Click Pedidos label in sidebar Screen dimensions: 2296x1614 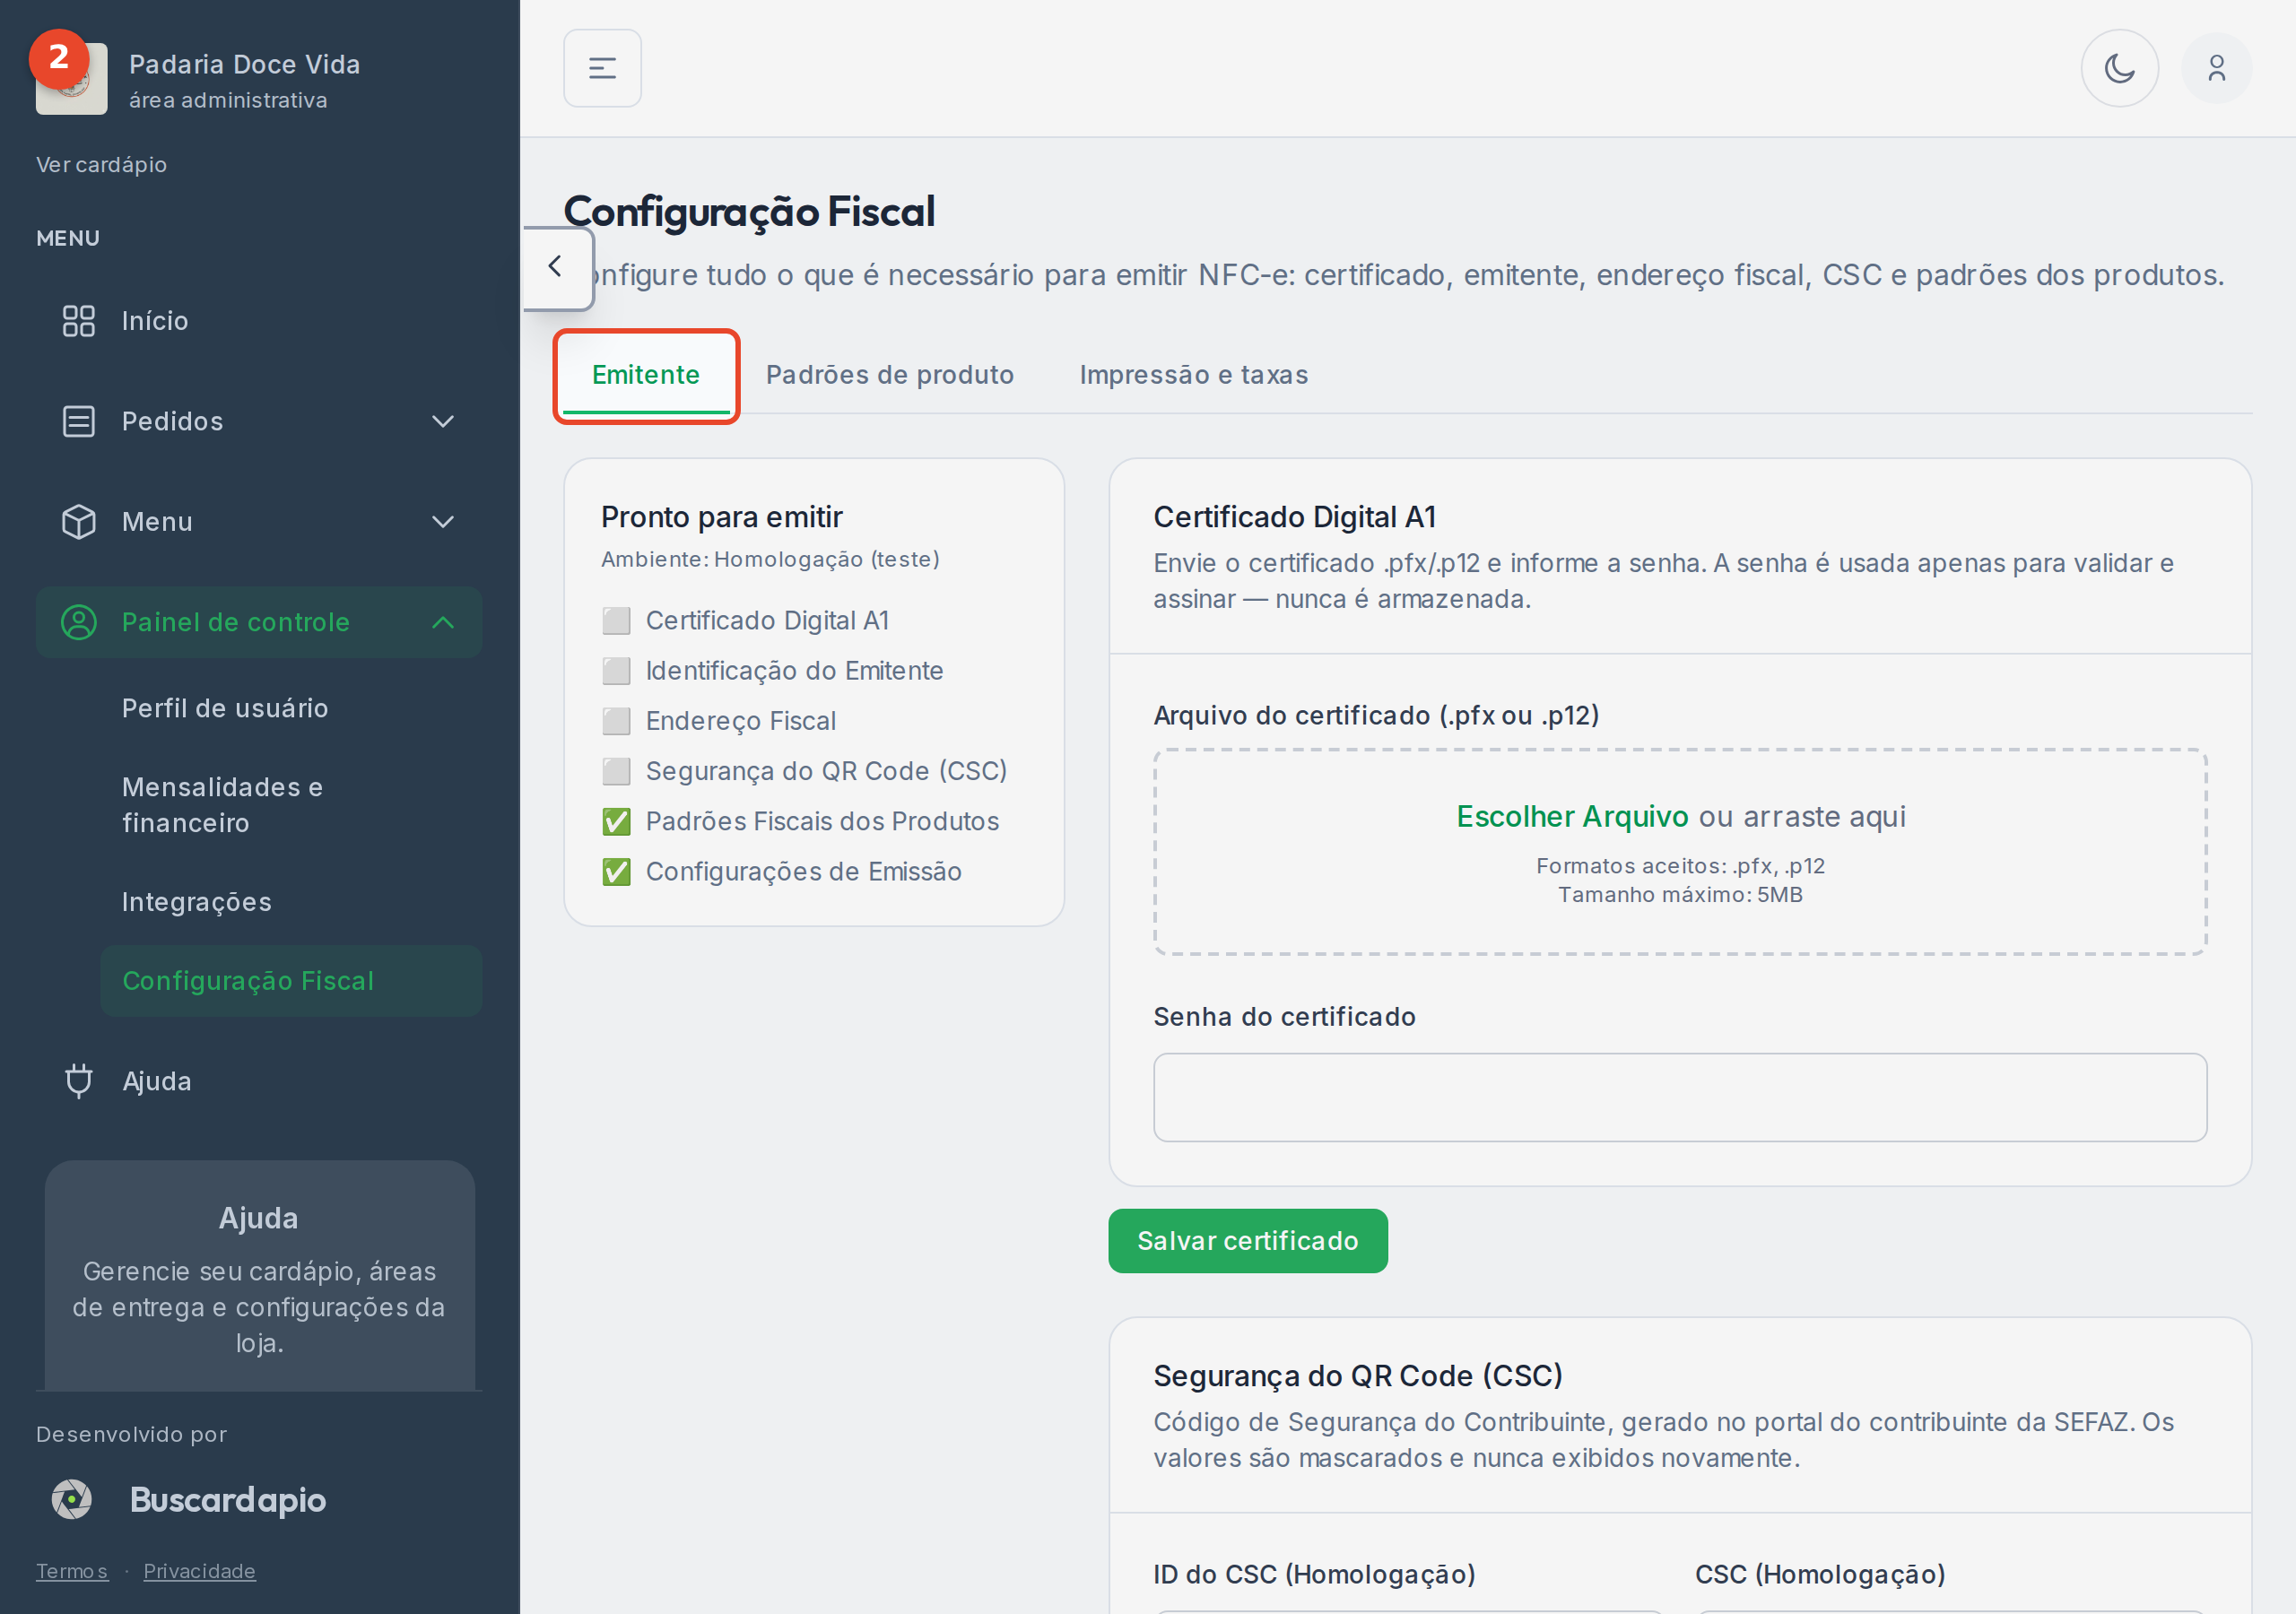[172, 421]
